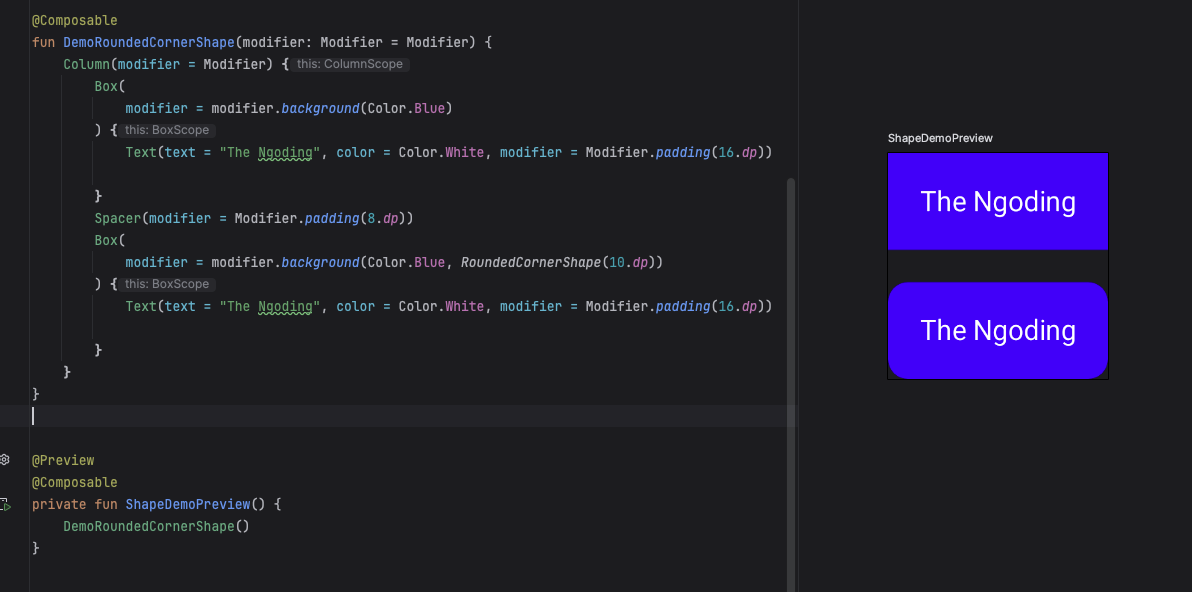Click the ShapeDemoPreview label above the preview
The image size is (1192, 592).
pyautogui.click(x=939, y=138)
